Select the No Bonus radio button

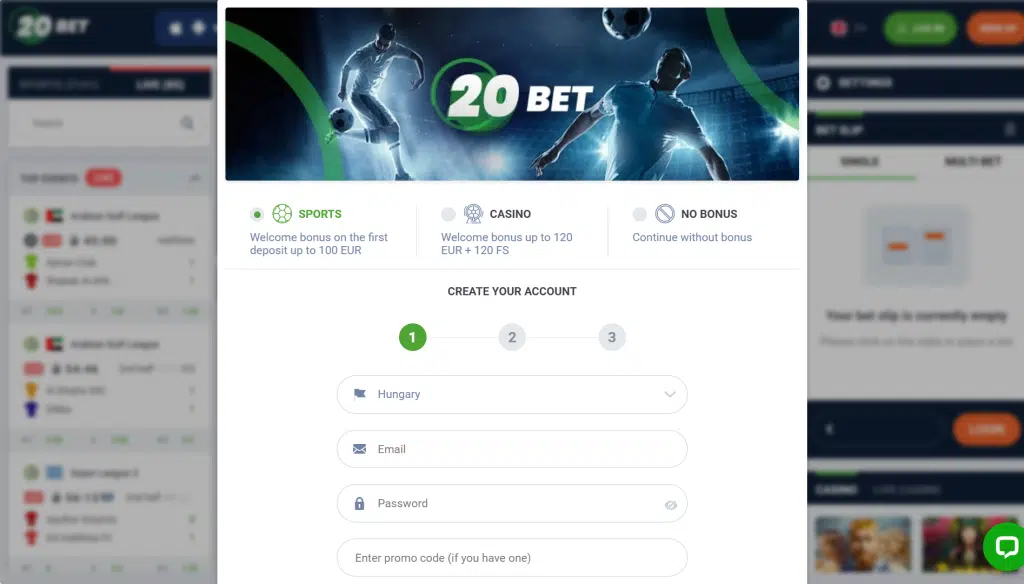click(x=639, y=214)
